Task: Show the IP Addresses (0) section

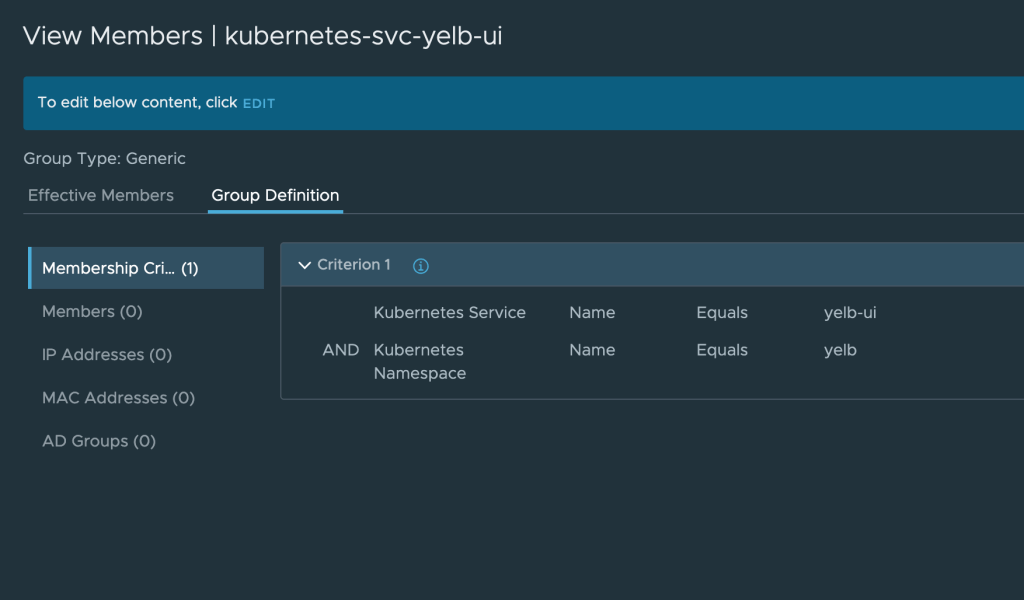Action: (107, 354)
